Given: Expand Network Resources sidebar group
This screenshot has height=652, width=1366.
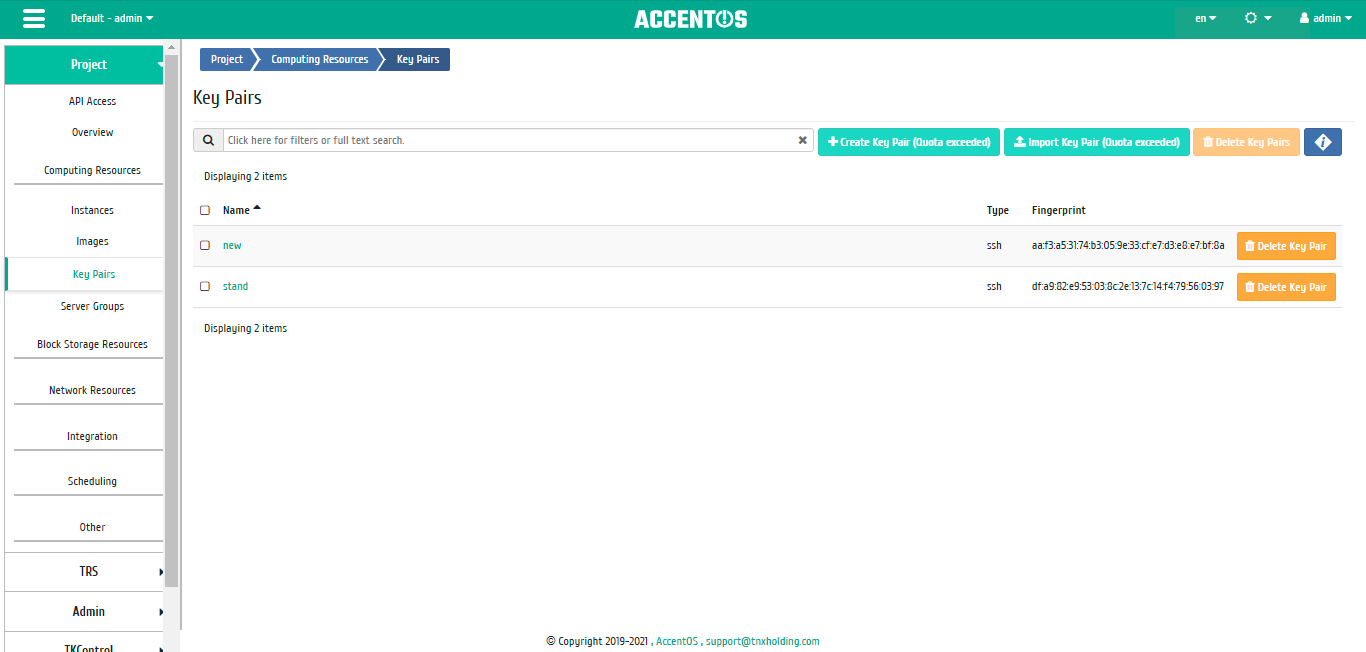Looking at the screenshot, I should (x=92, y=390).
